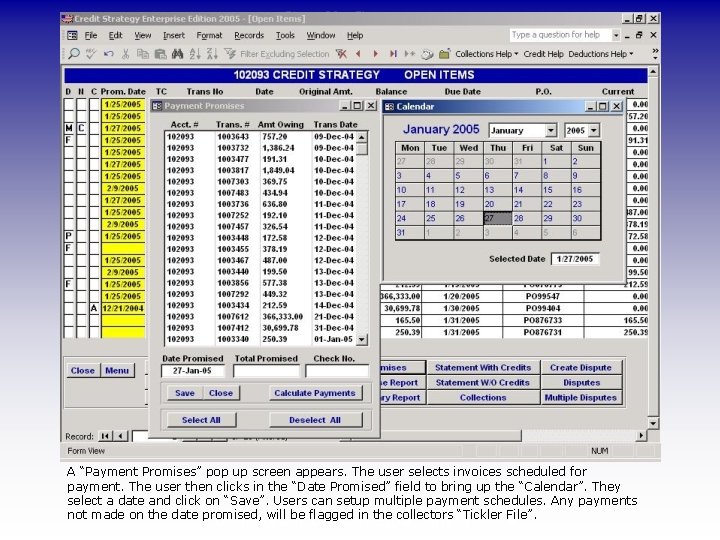Image resolution: width=720 pixels, height=540 pixels.
Task: Open the Window menu
Action: pos(321,35)
